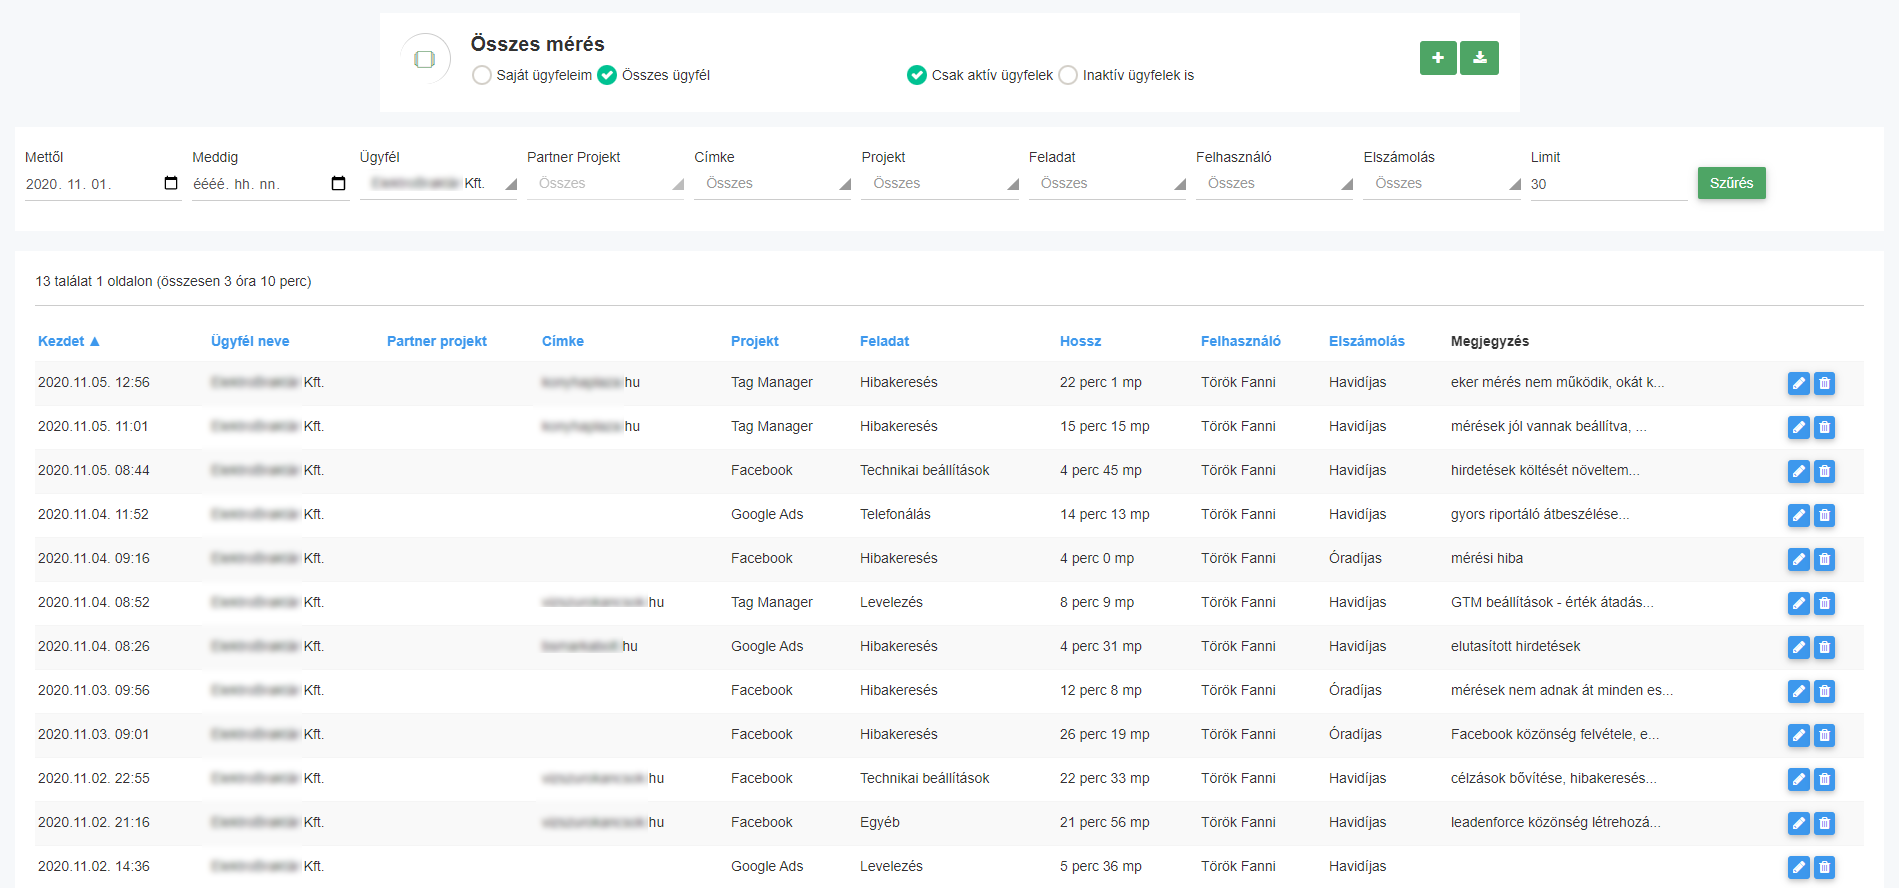The height and width of the screenshot is (888, 1899).
Task: Click 'Telefonálás' task cell
Action: click(895, 514)
